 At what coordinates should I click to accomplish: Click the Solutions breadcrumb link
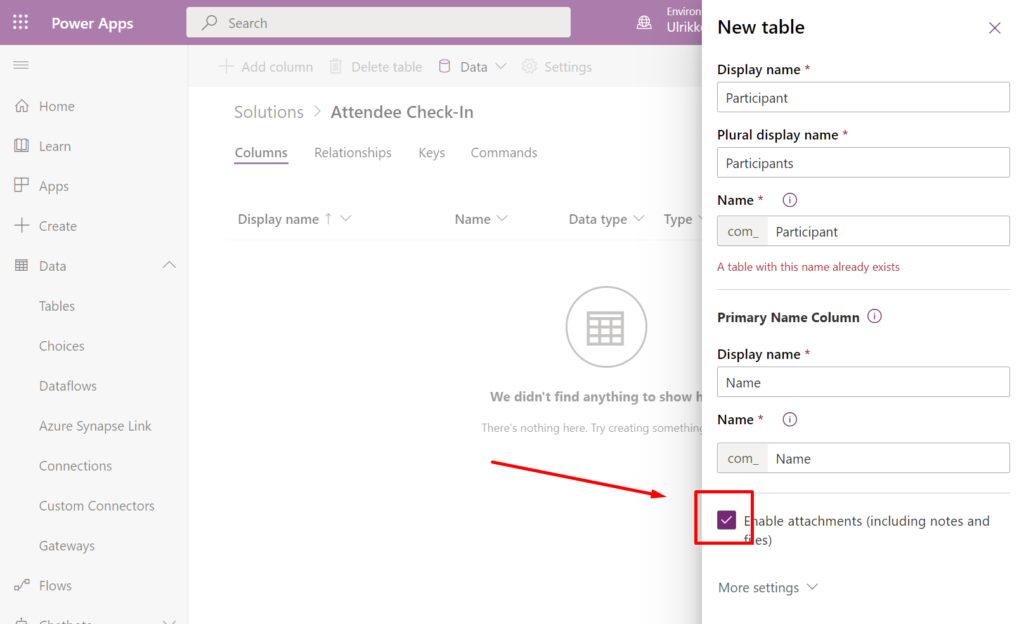pos(269,112)
